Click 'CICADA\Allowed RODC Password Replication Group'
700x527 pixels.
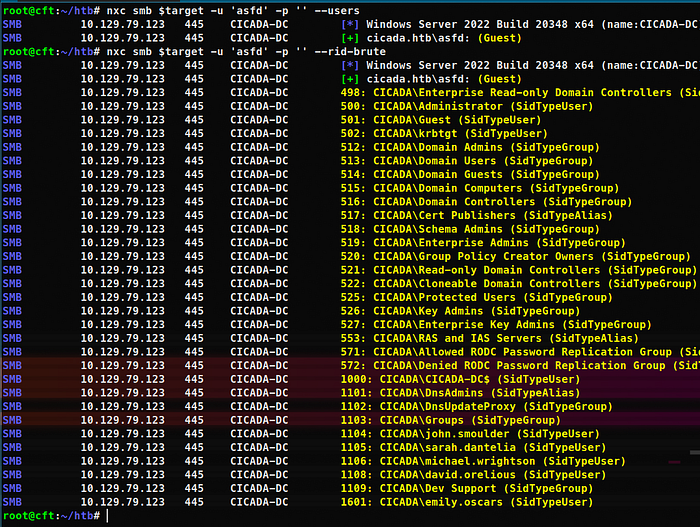click(520, 352)
